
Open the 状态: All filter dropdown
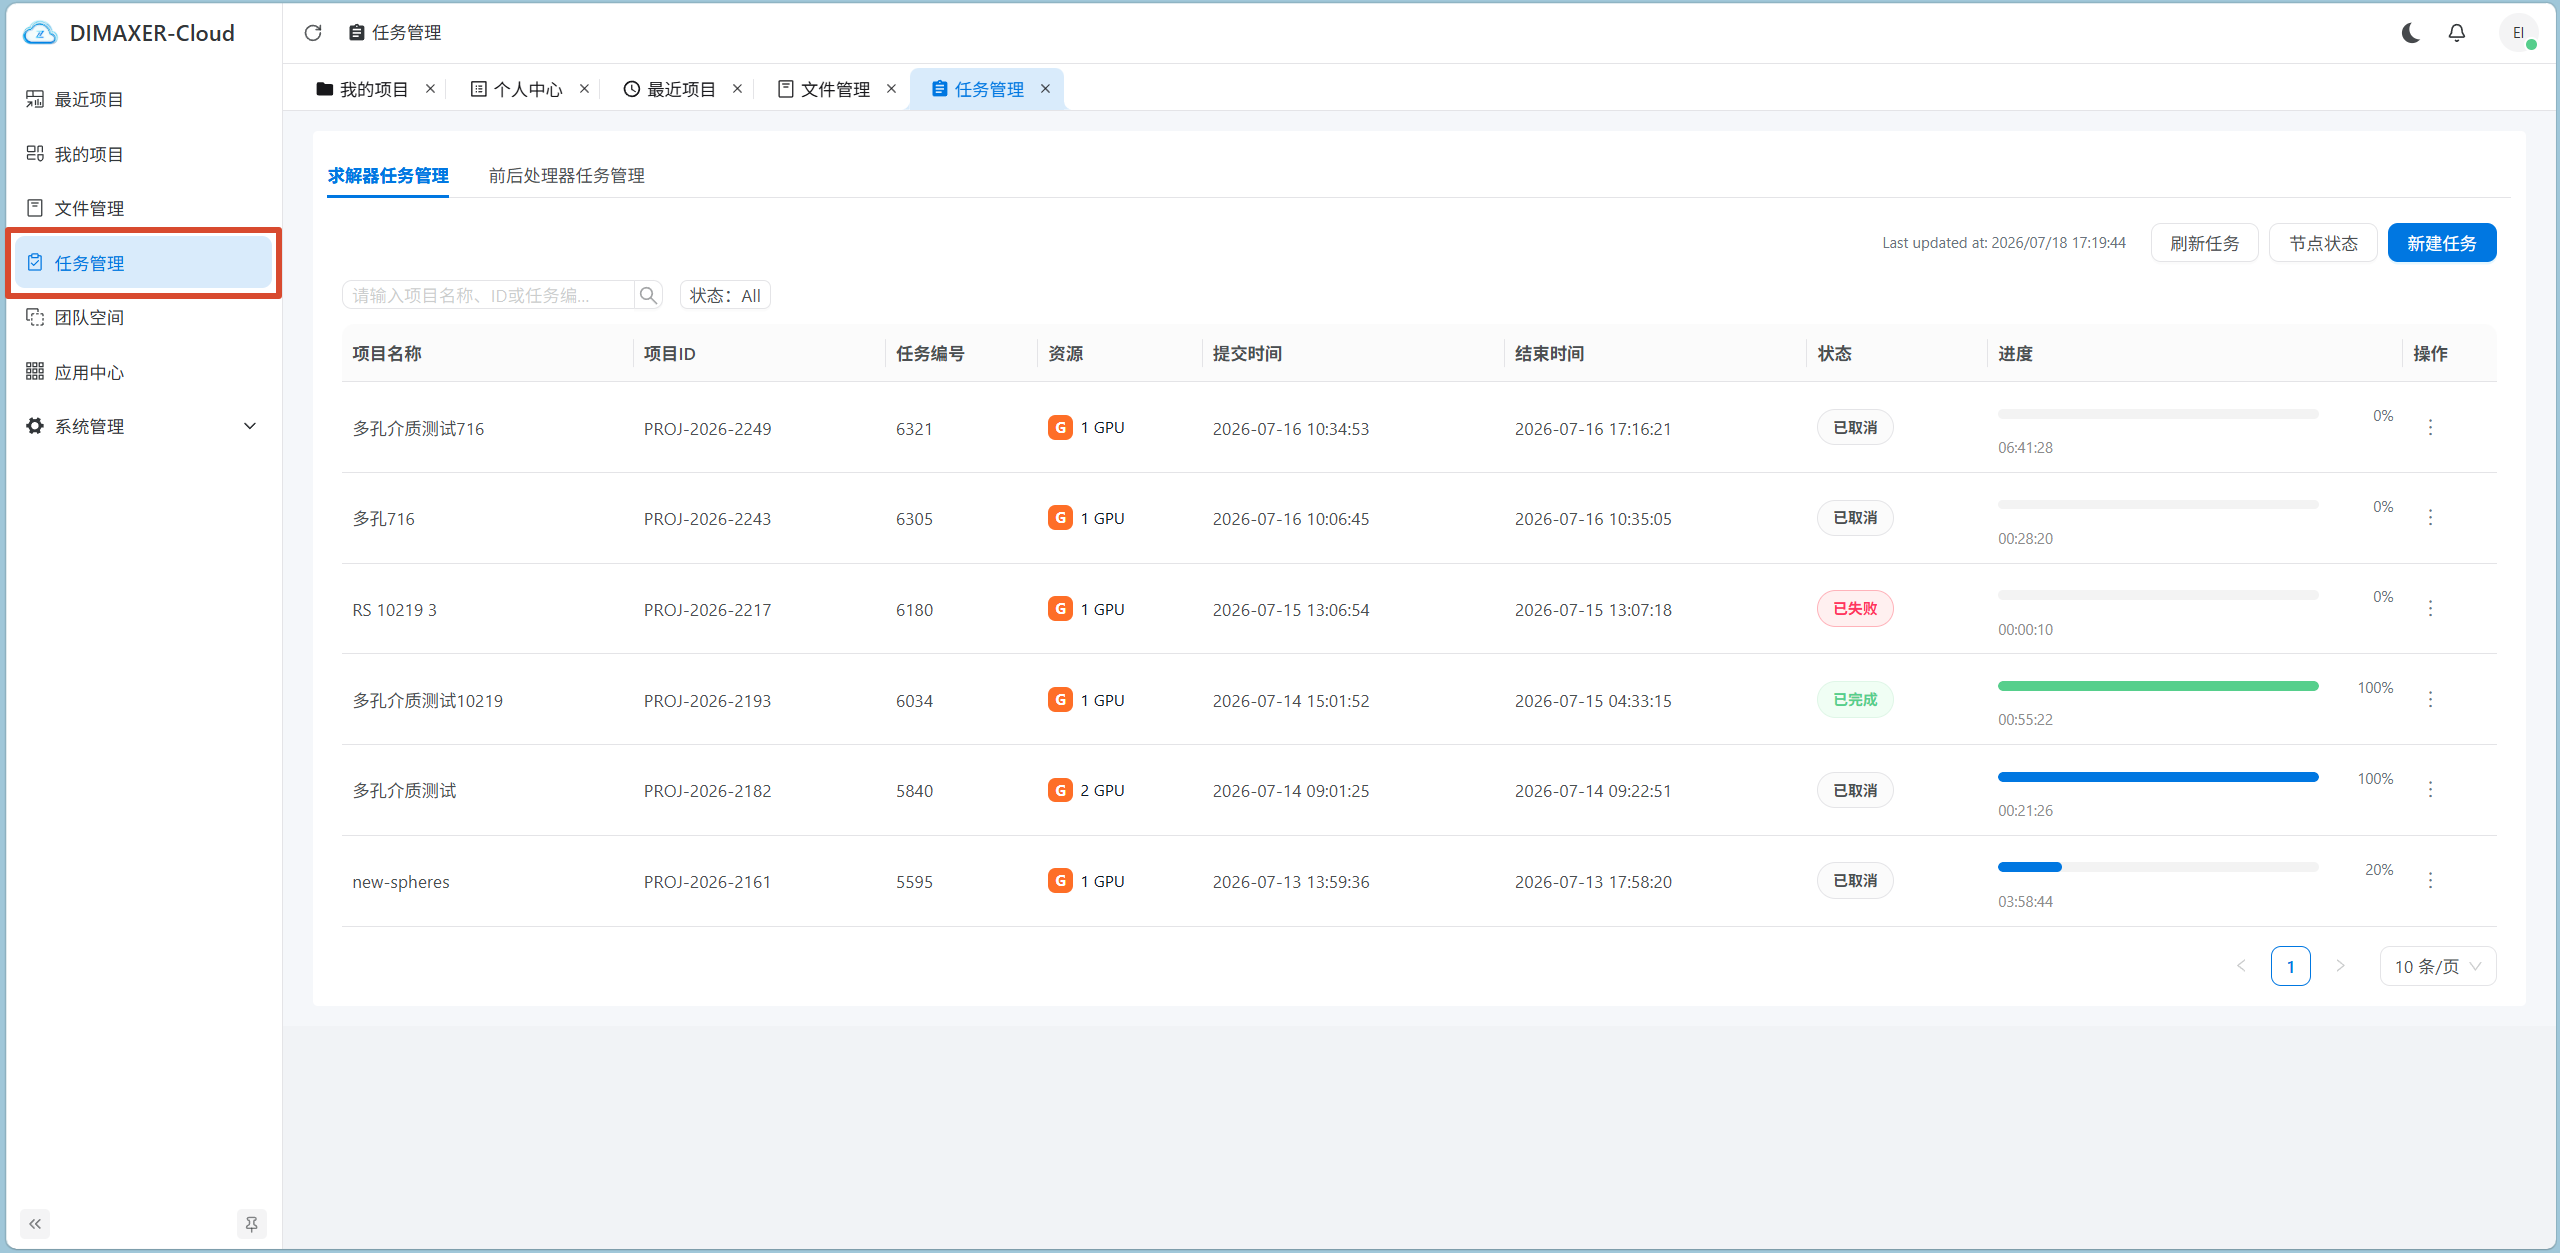(x=725, y=295)
